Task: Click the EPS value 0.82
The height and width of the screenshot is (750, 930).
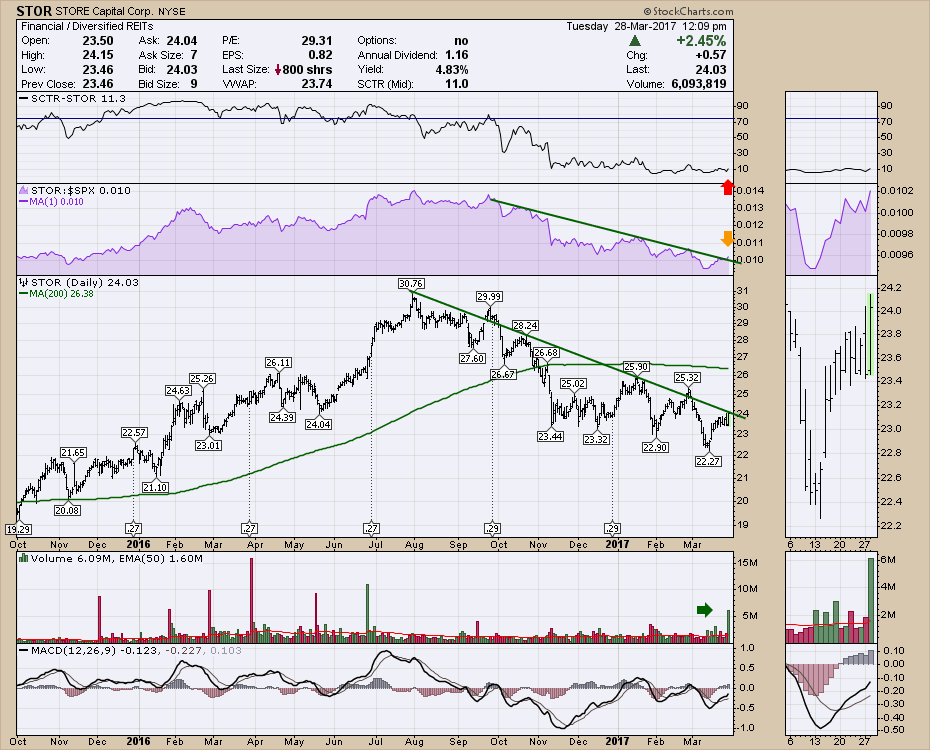Action: point(320,55)
